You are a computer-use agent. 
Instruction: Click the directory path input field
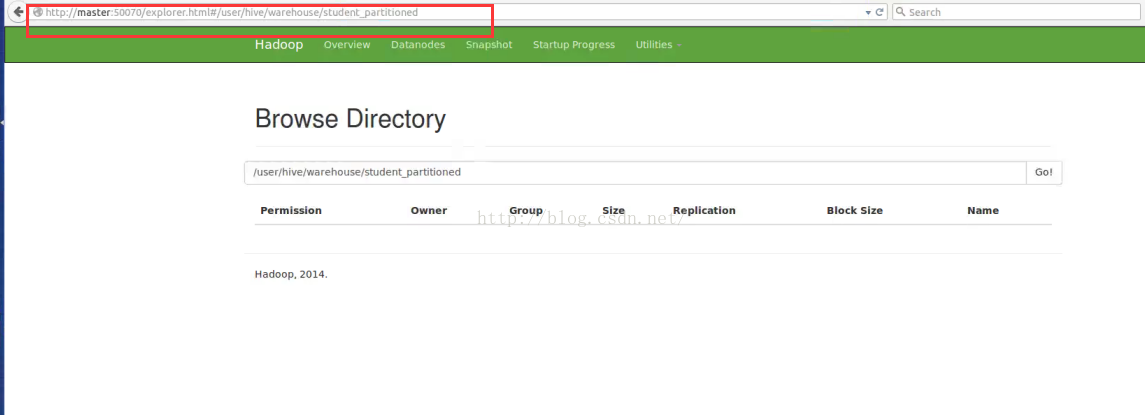click(635, 172)
